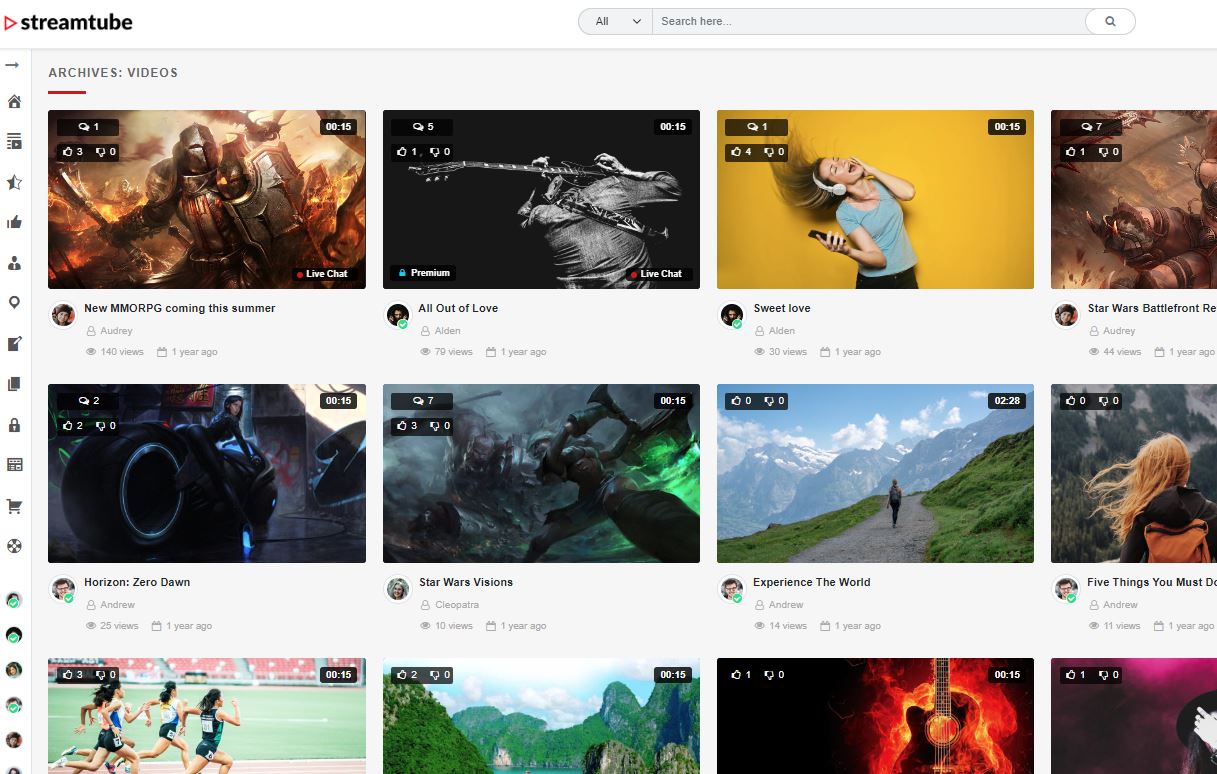Click the like count on runners track video

point(73,675)
